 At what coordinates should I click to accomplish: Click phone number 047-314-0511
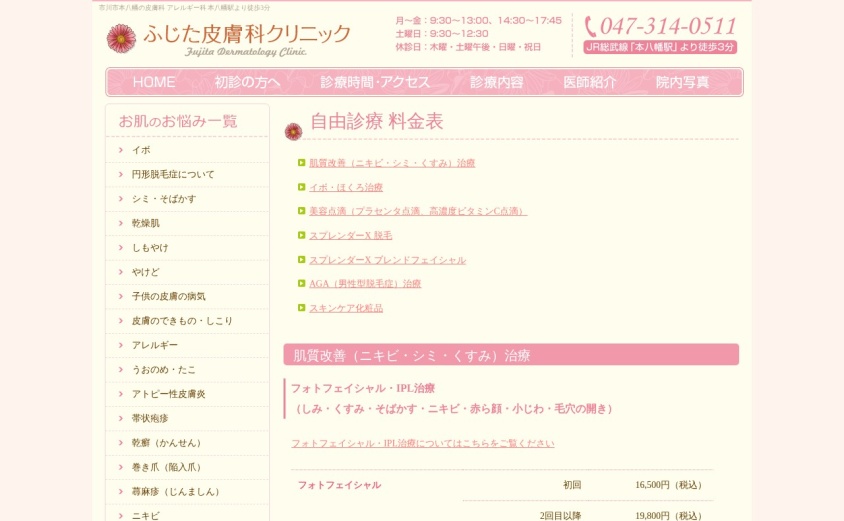[x=667, y=26]
